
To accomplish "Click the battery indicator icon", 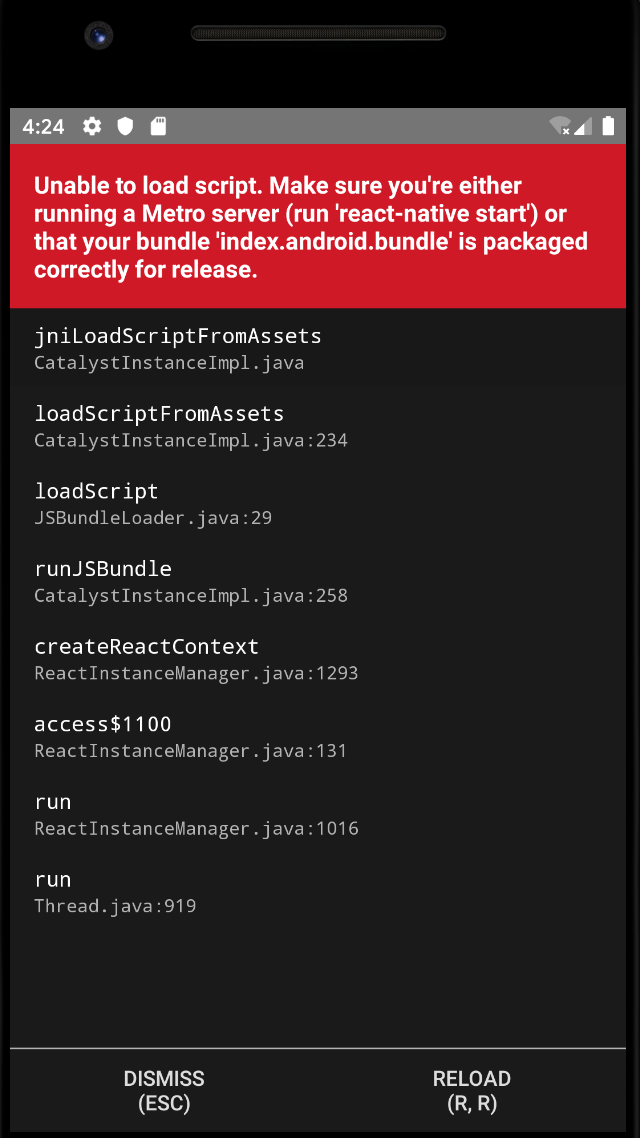I will tap(608, 126).
